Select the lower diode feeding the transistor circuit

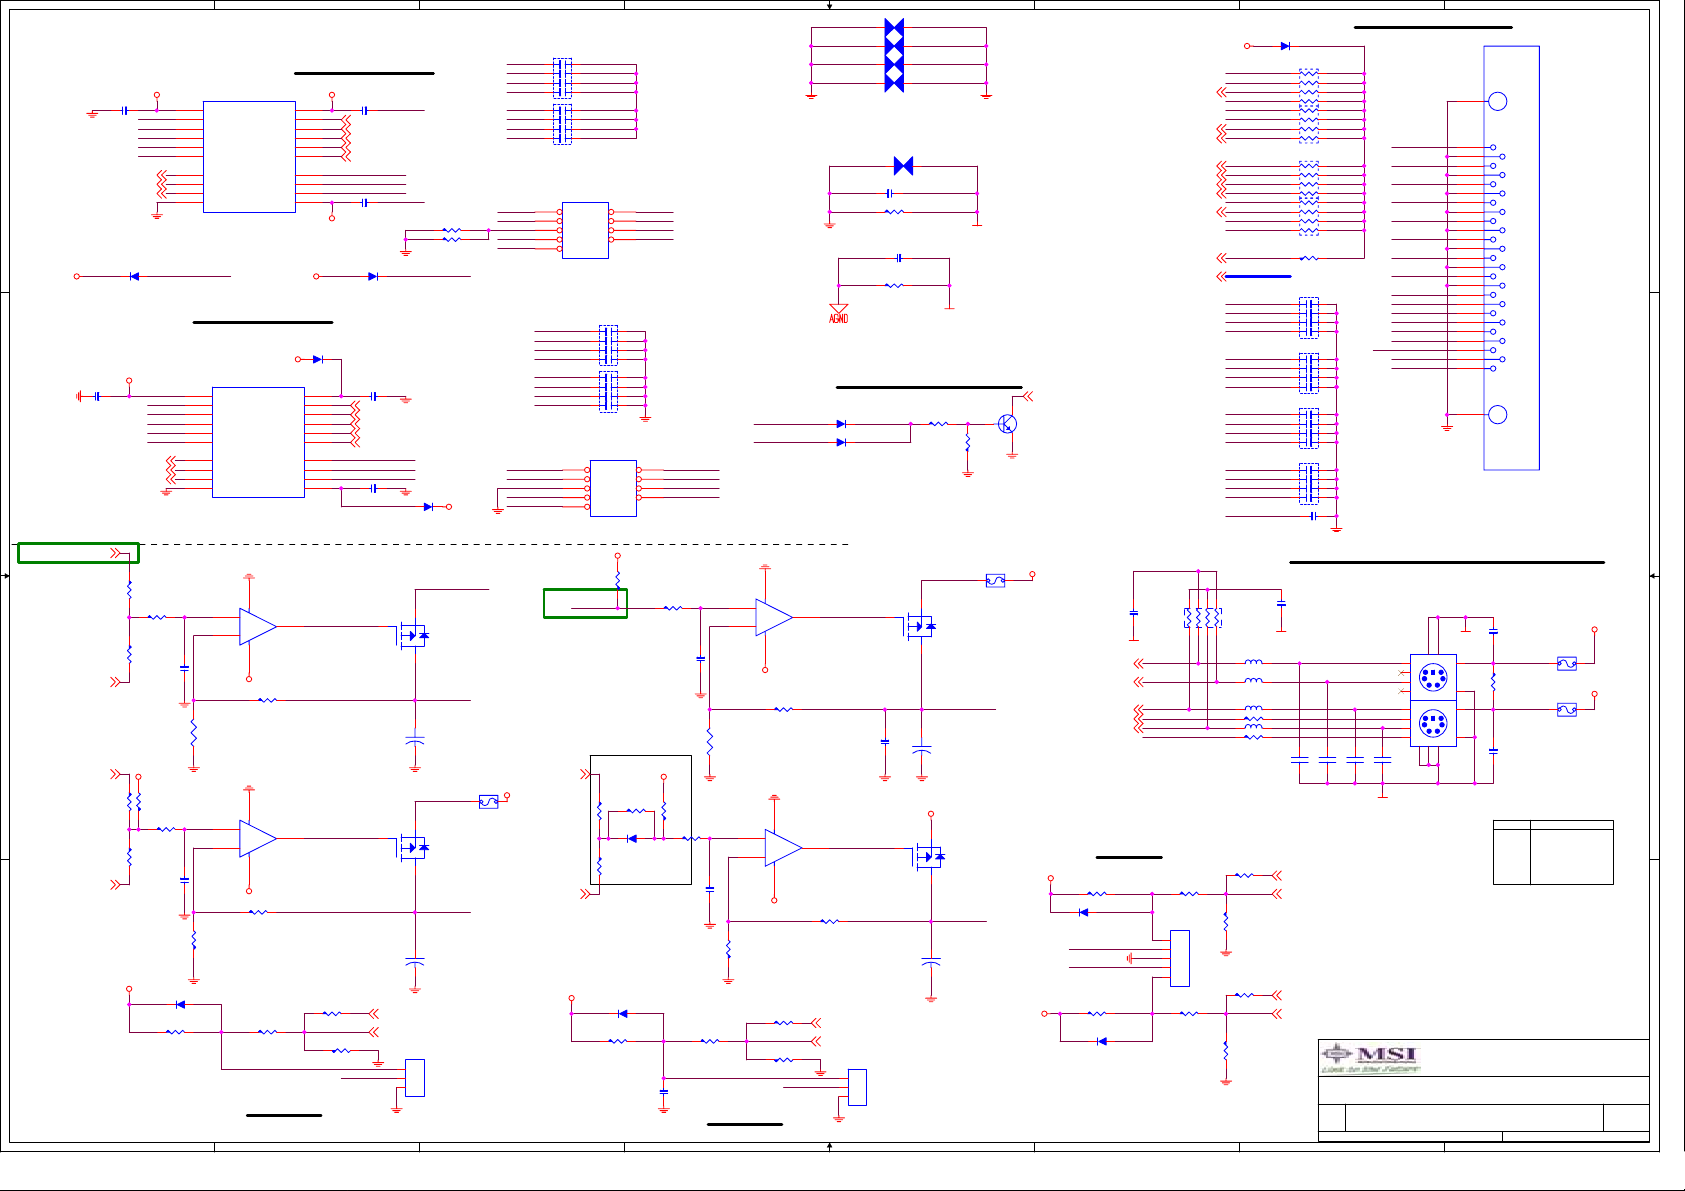[841, 442]
